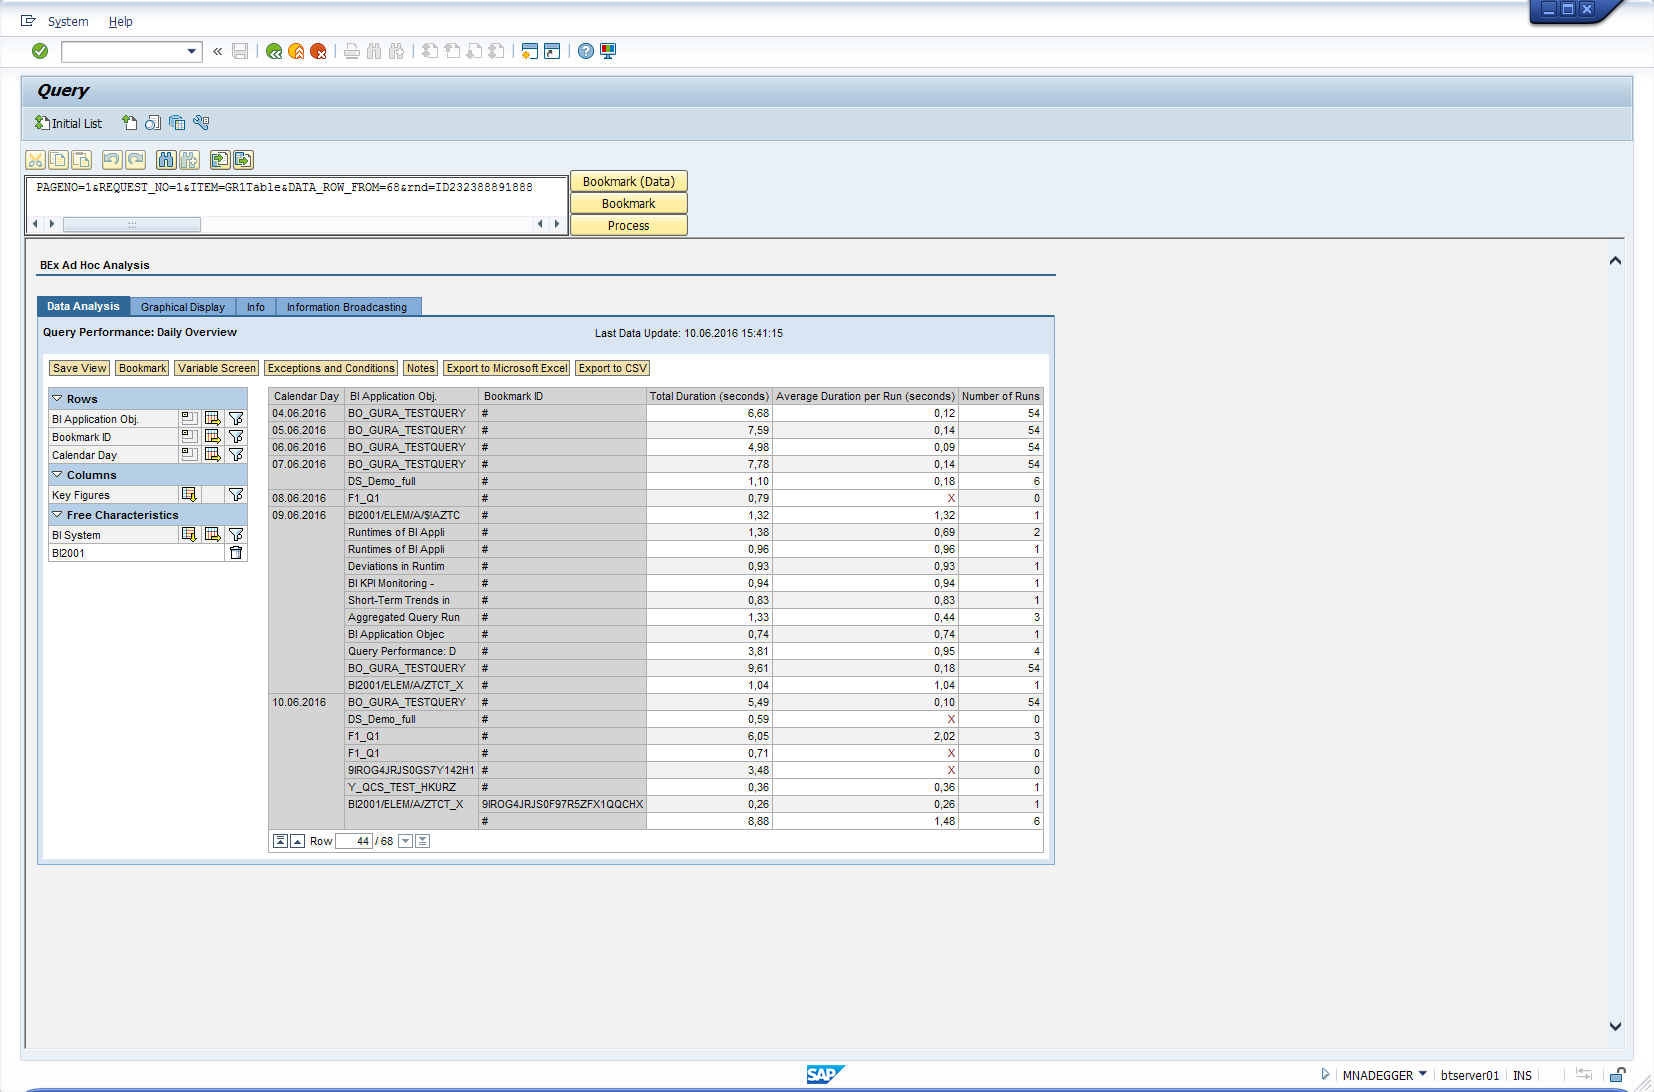Collapse the Free Characteristics section
This screenshot has height=1092, width=1654.
tap(58, 515)
